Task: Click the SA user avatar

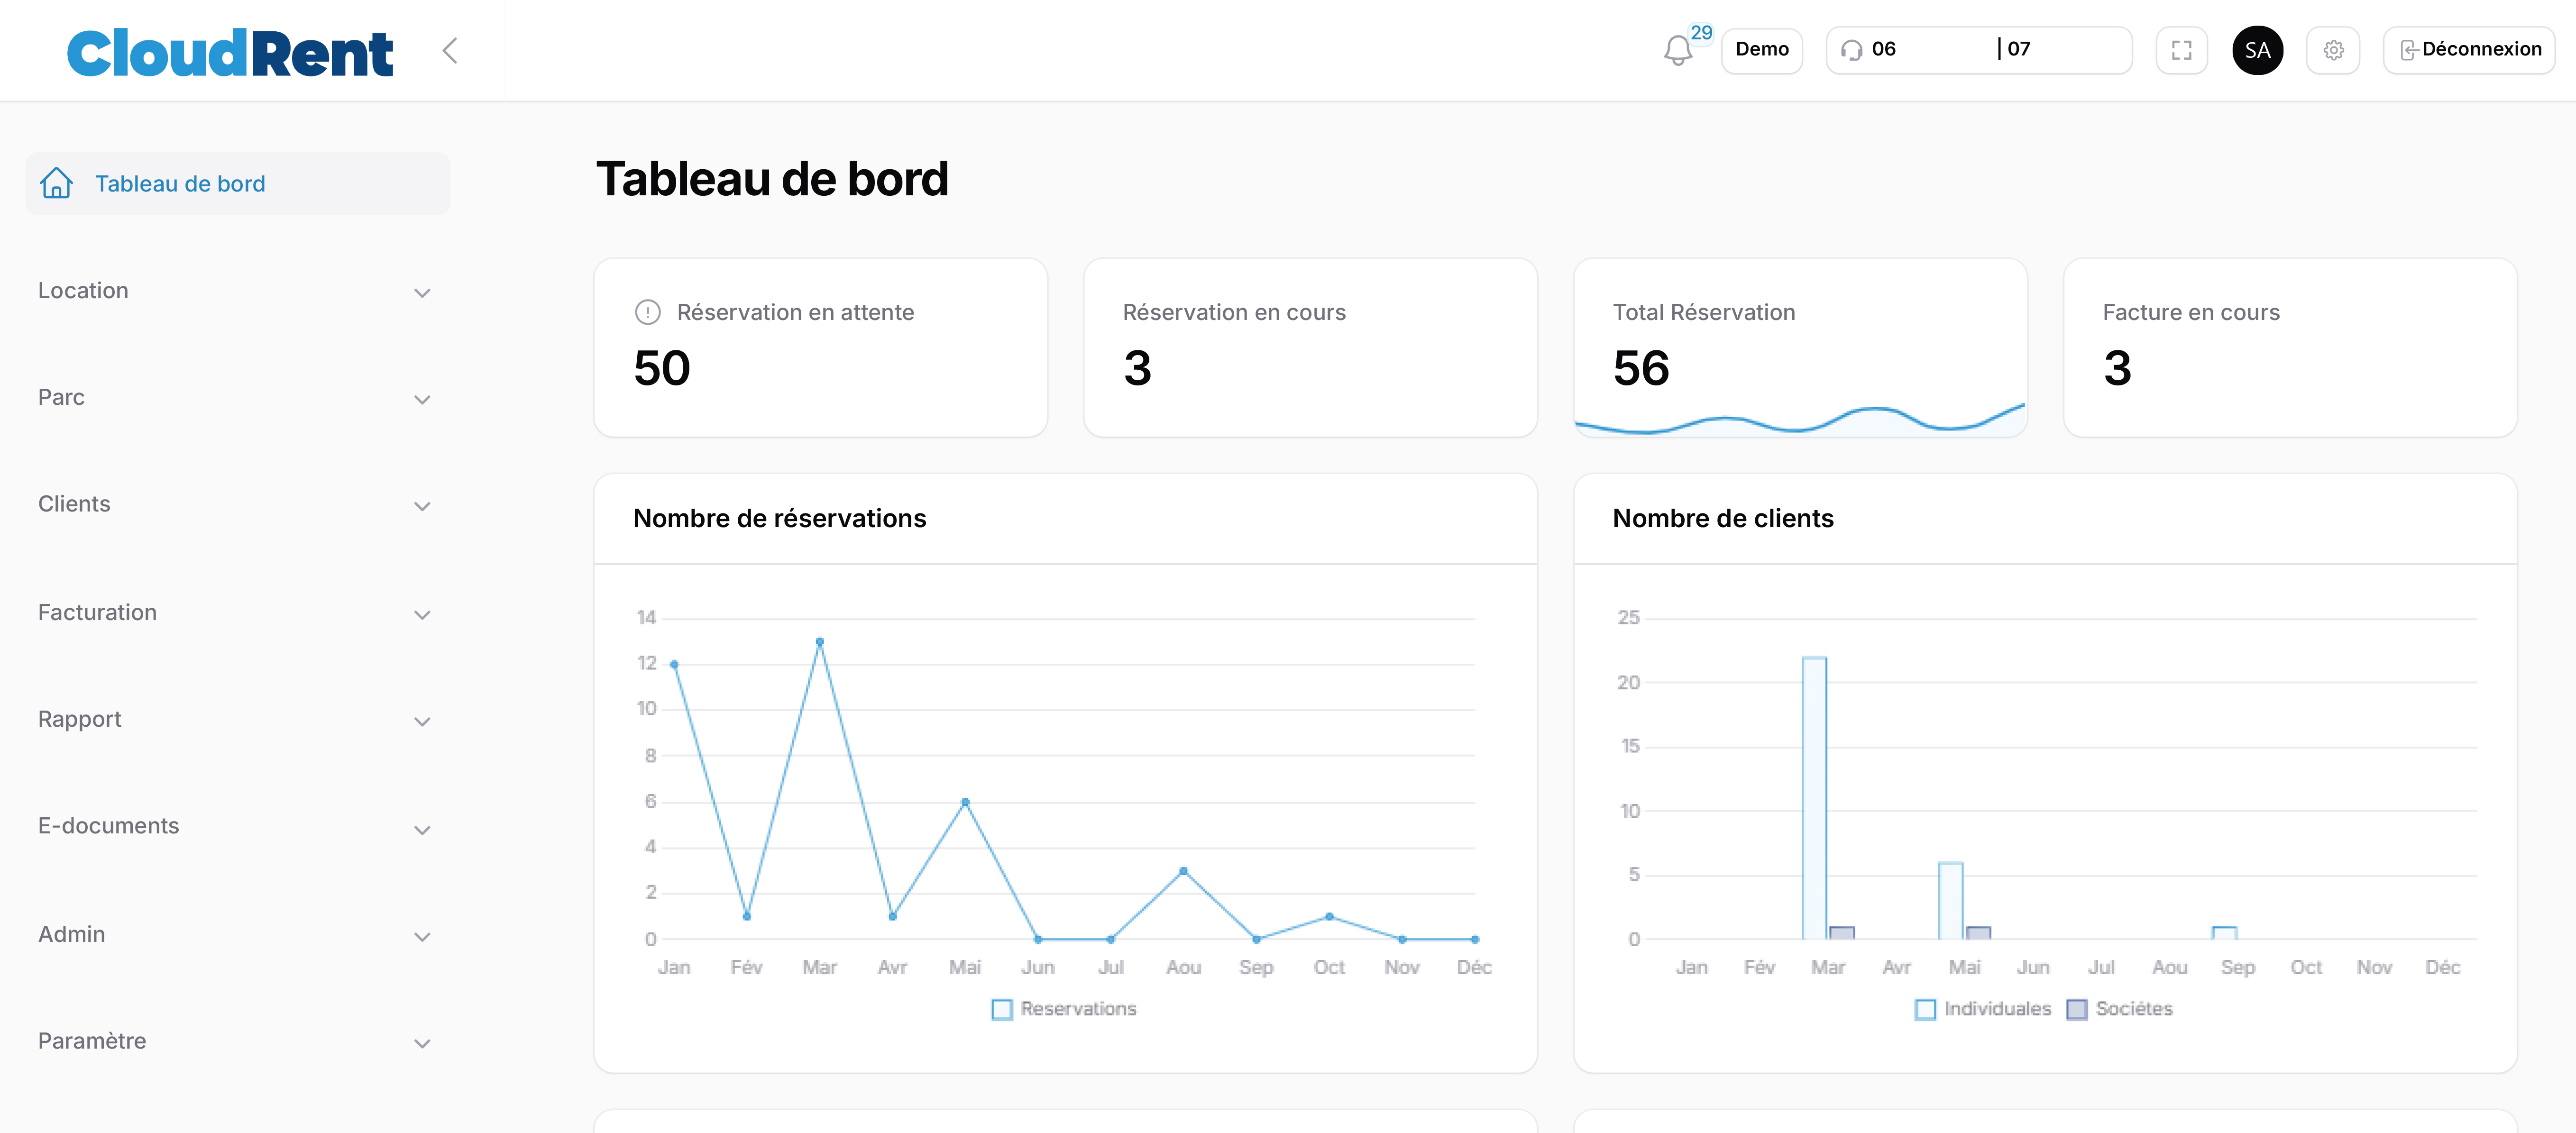Action: click(2257, 50)
